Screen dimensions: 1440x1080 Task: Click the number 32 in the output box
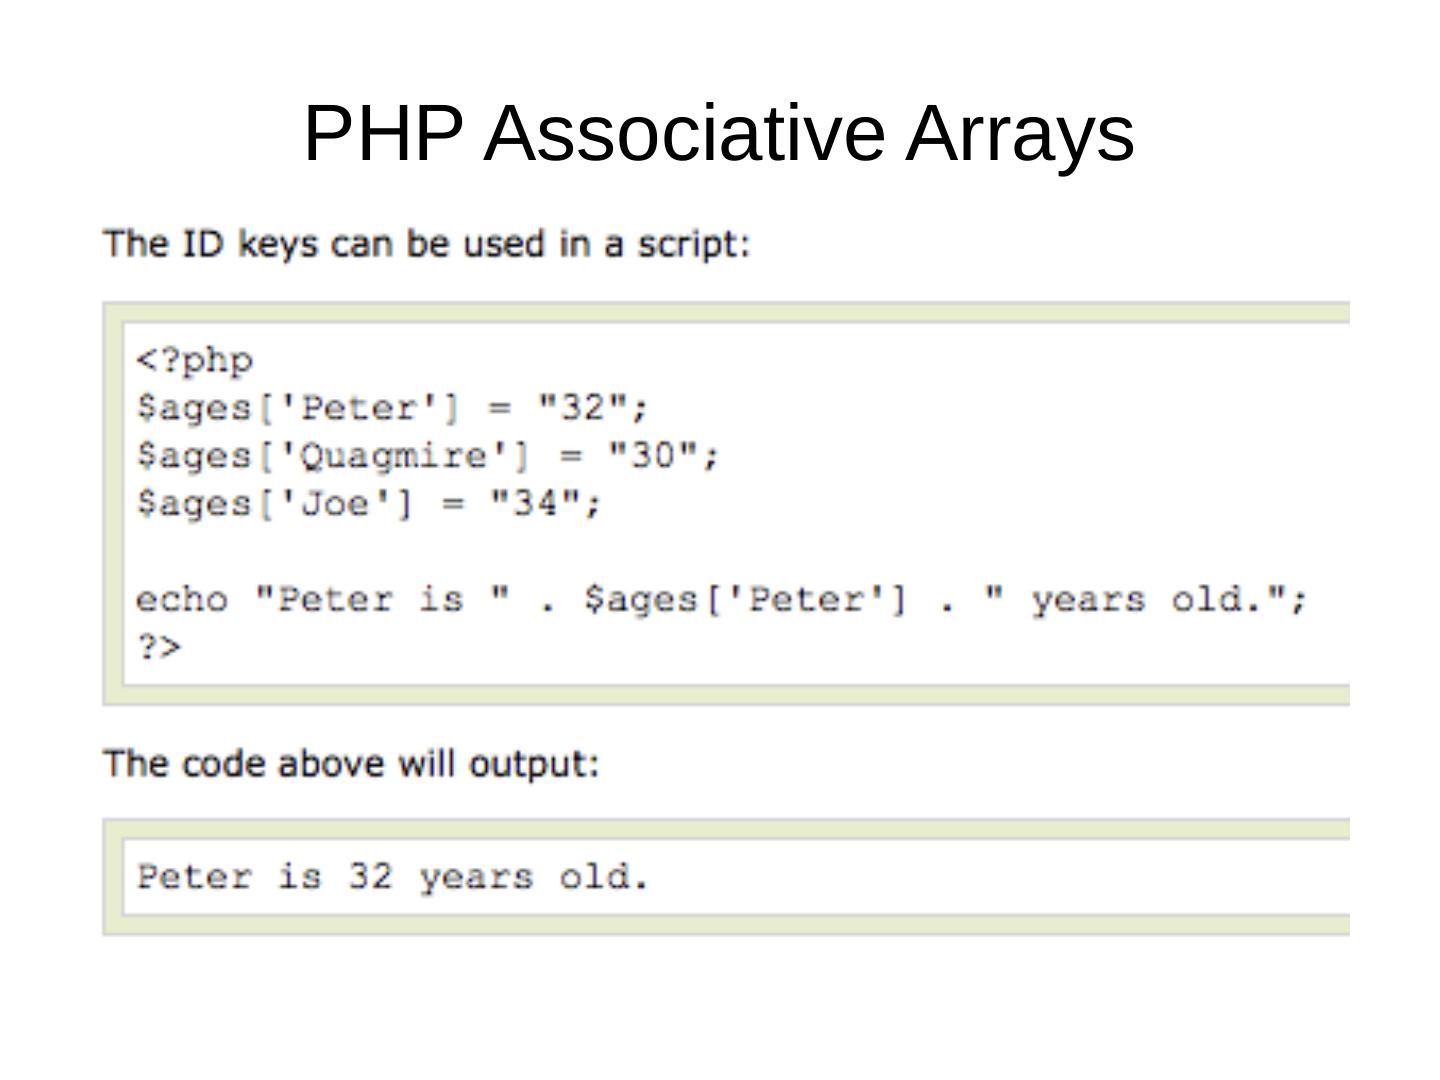click(370, 877)
